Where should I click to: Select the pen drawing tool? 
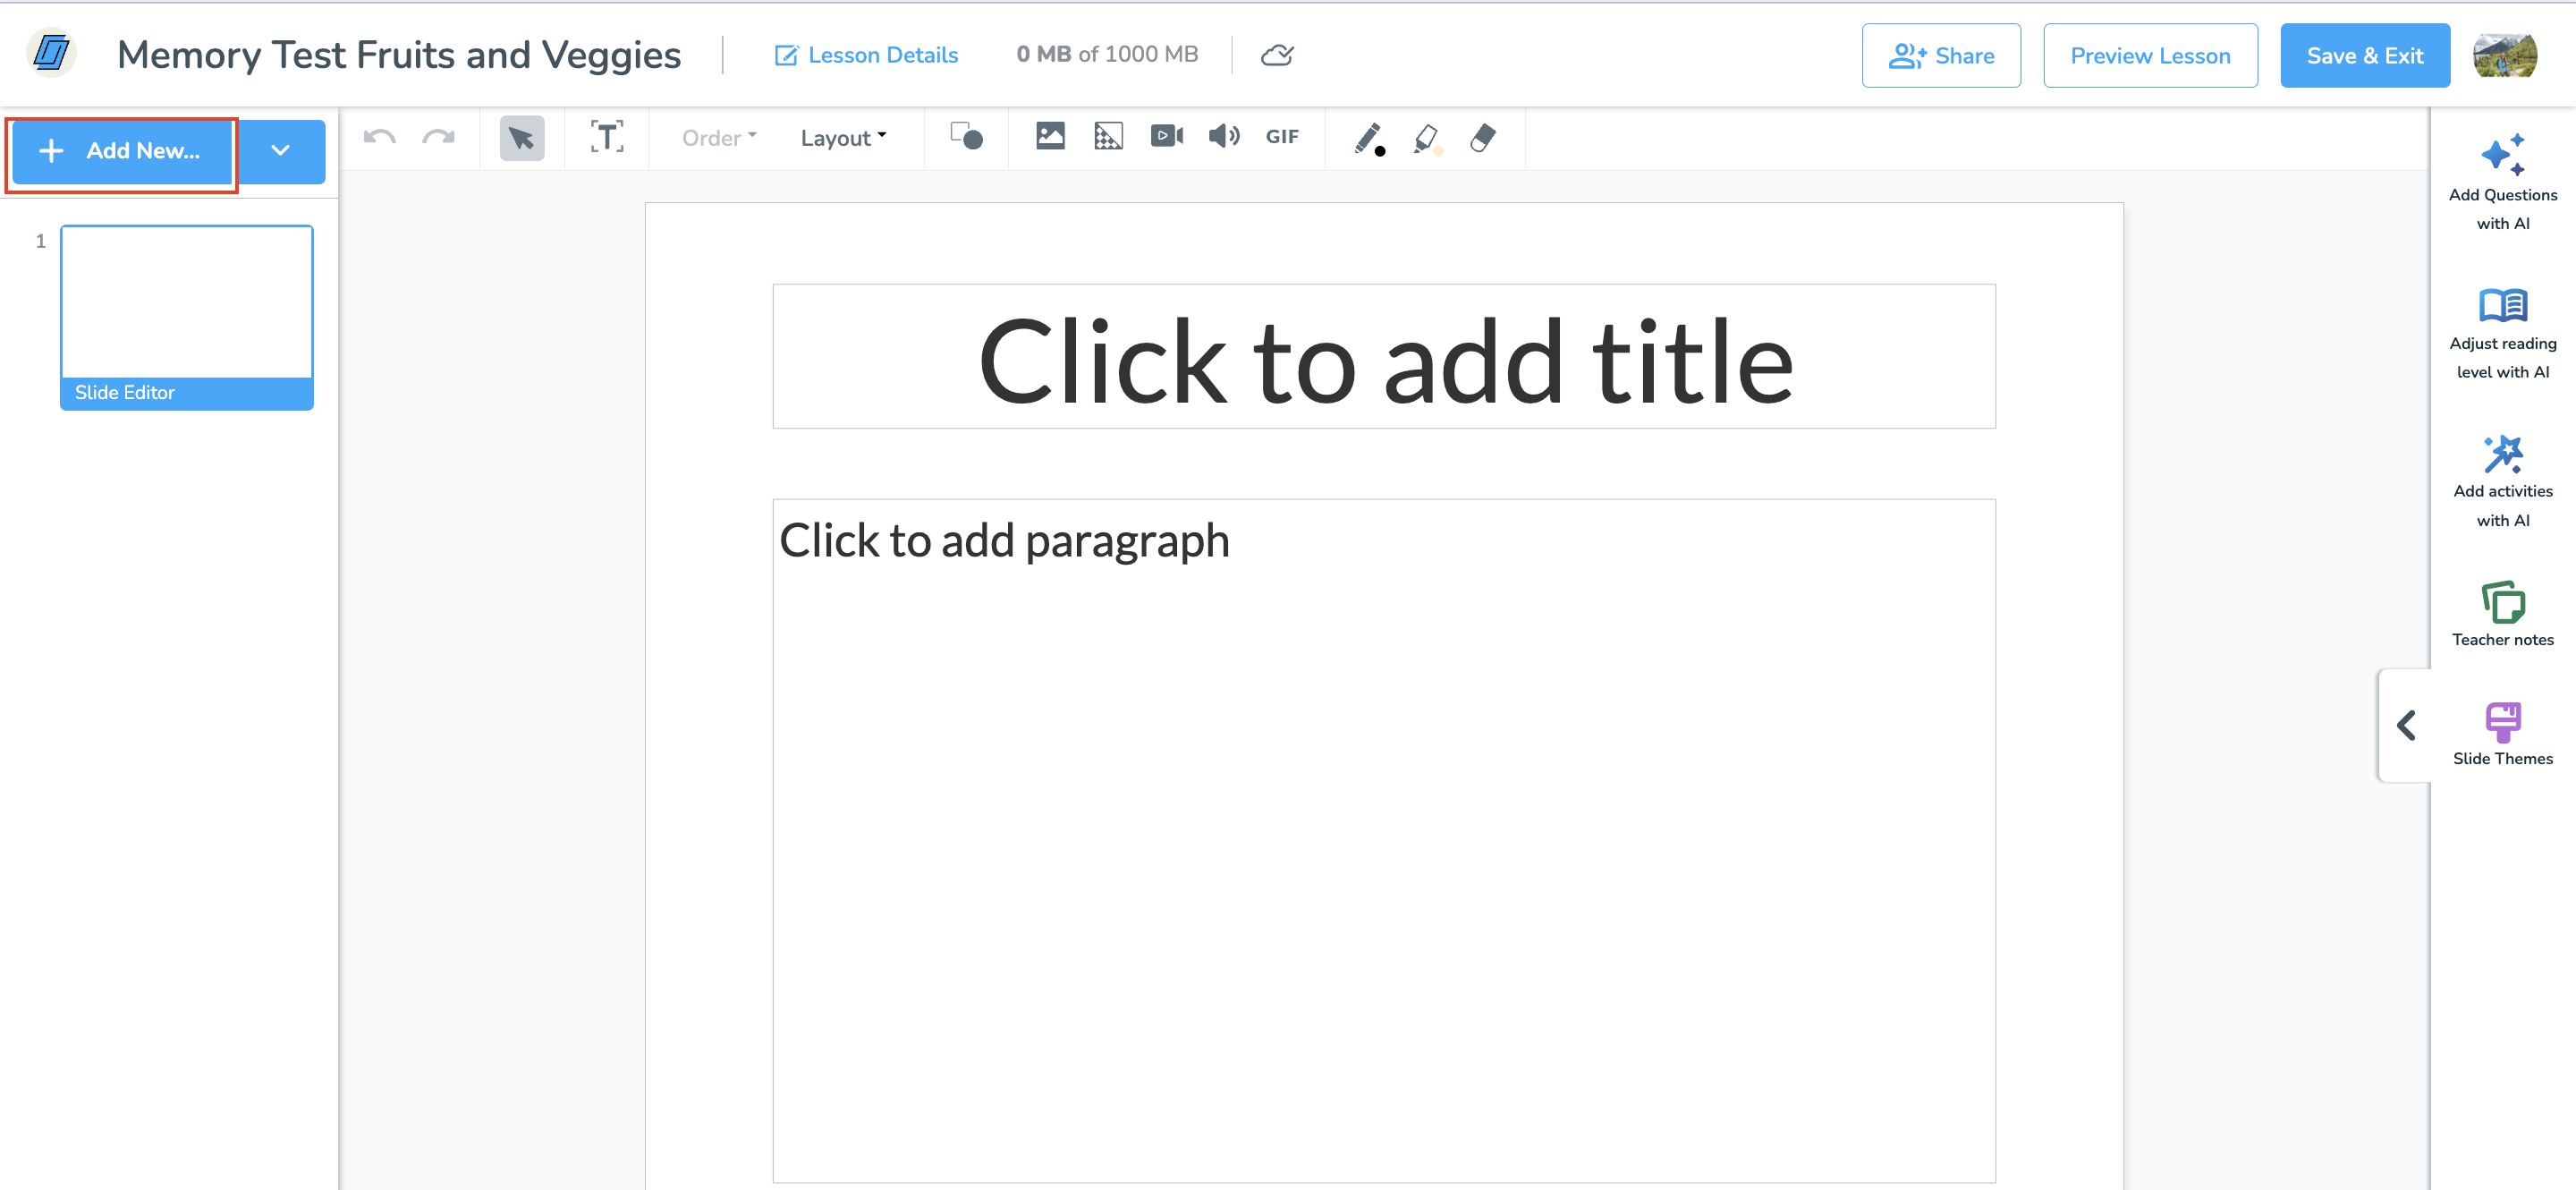point(1369,138)
